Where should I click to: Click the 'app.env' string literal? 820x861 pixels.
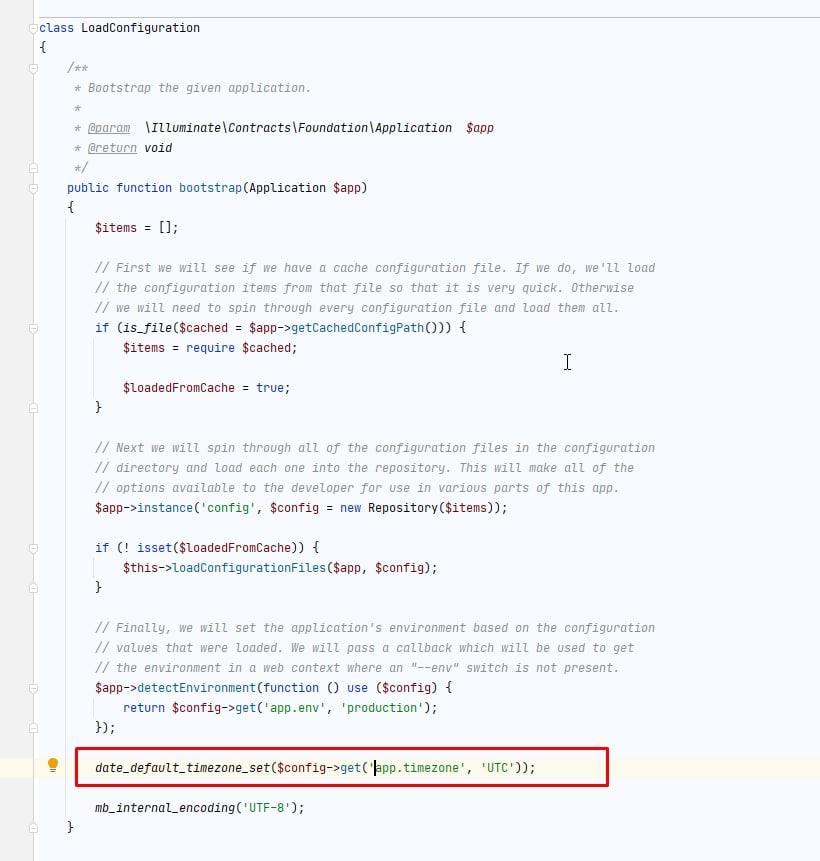294,708
